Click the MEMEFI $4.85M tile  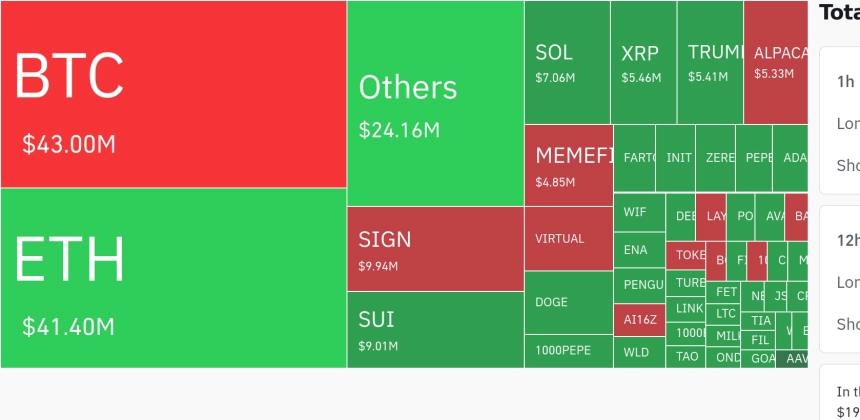(x=569, y=166)
